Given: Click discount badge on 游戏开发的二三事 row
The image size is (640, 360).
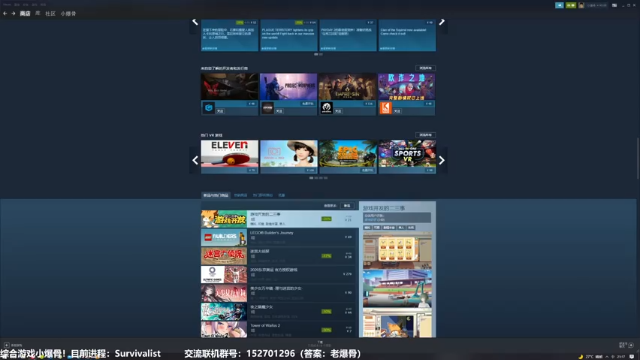Looking at the screenshot, I should point(326,219).
